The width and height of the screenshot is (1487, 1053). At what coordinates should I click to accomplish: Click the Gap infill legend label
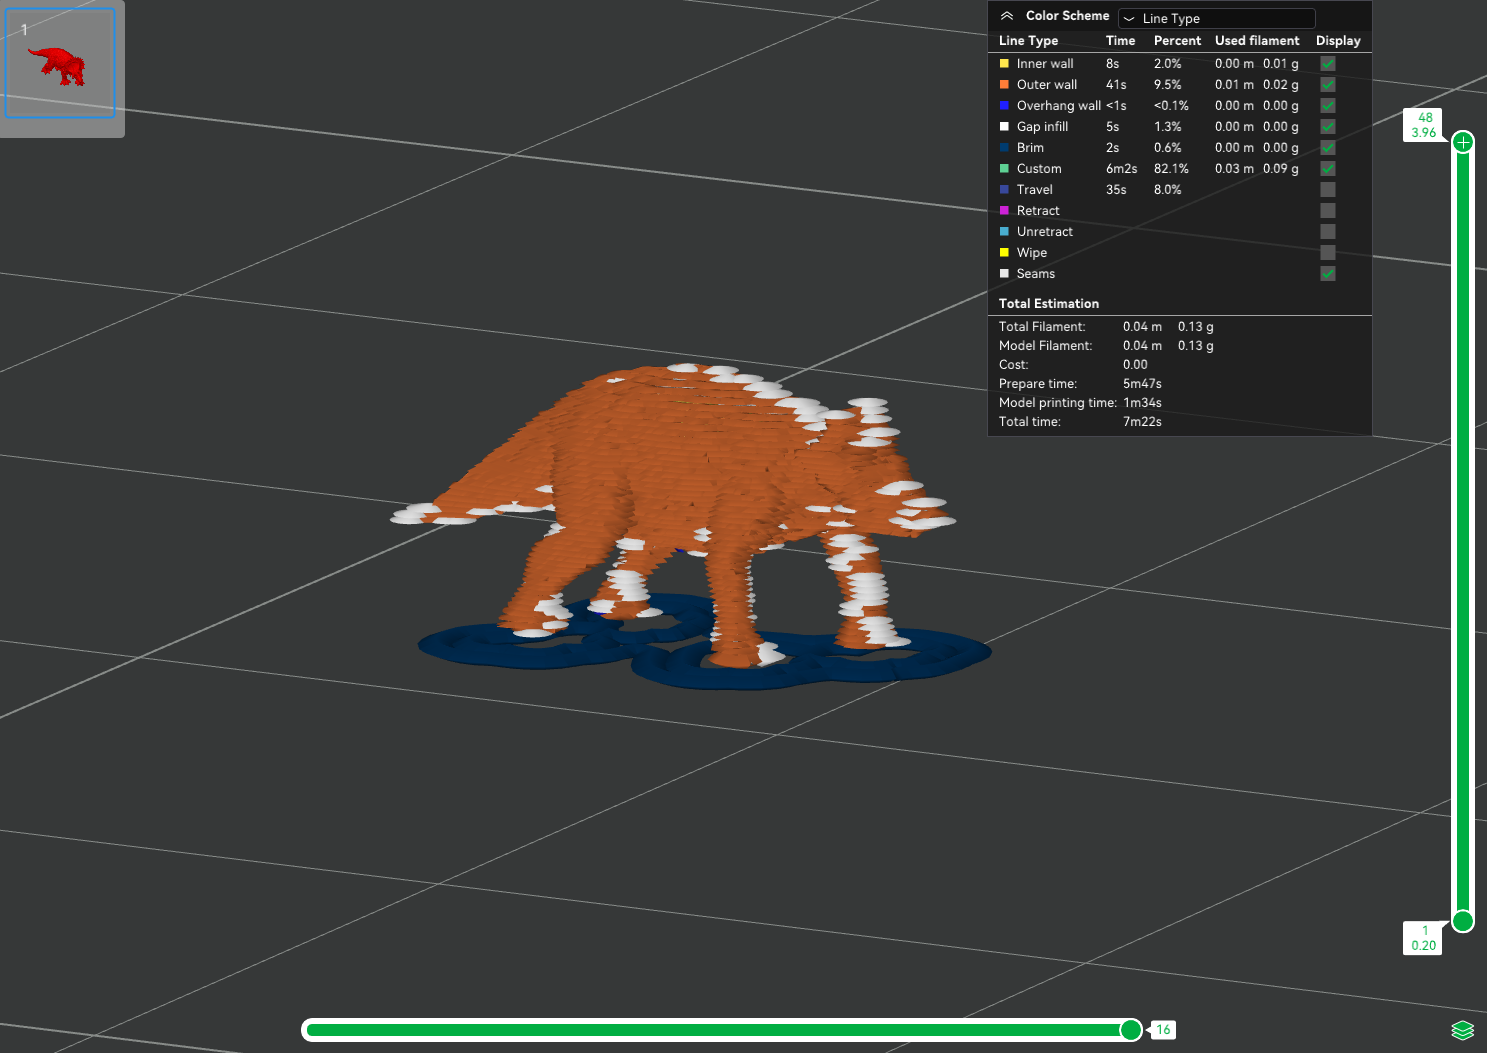tap(1042, 127)
